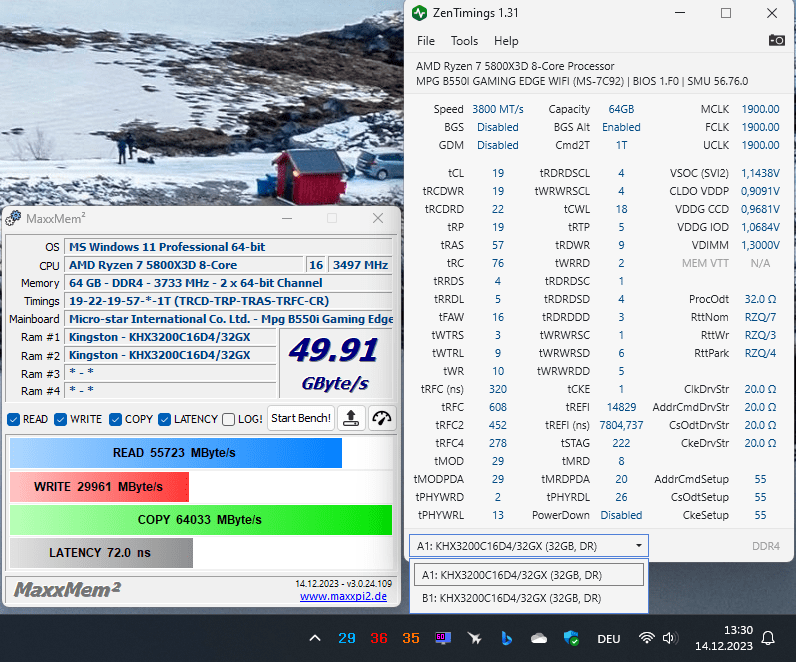
Task: Toggle the LATENCY checkbox
Action: [164, 419]
